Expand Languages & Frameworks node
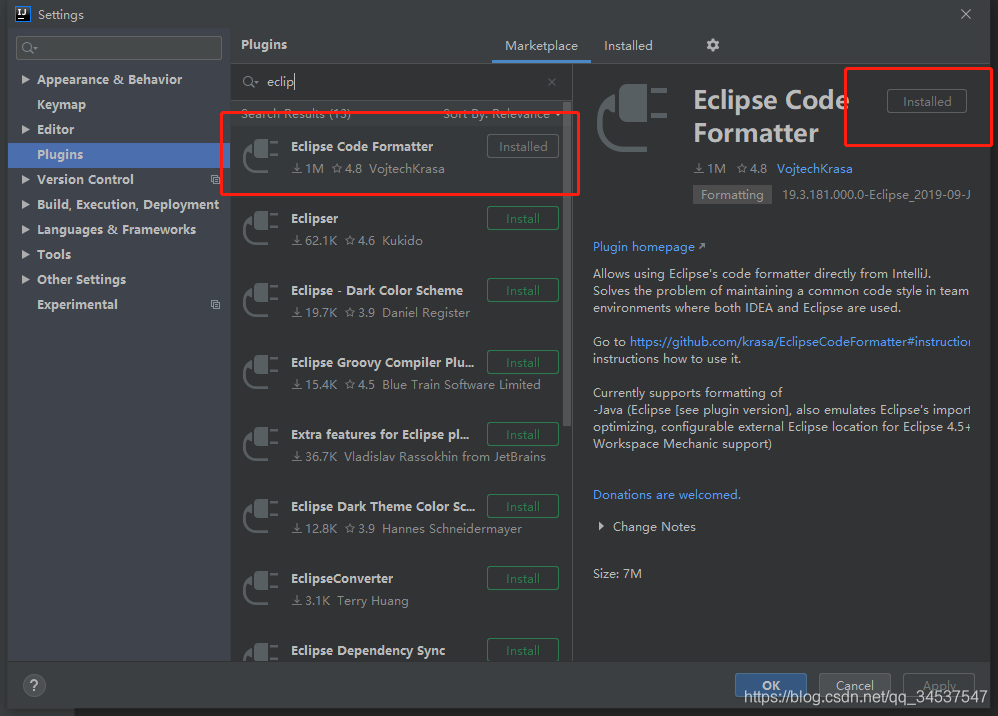998x716 pixels. pos(25,229)
